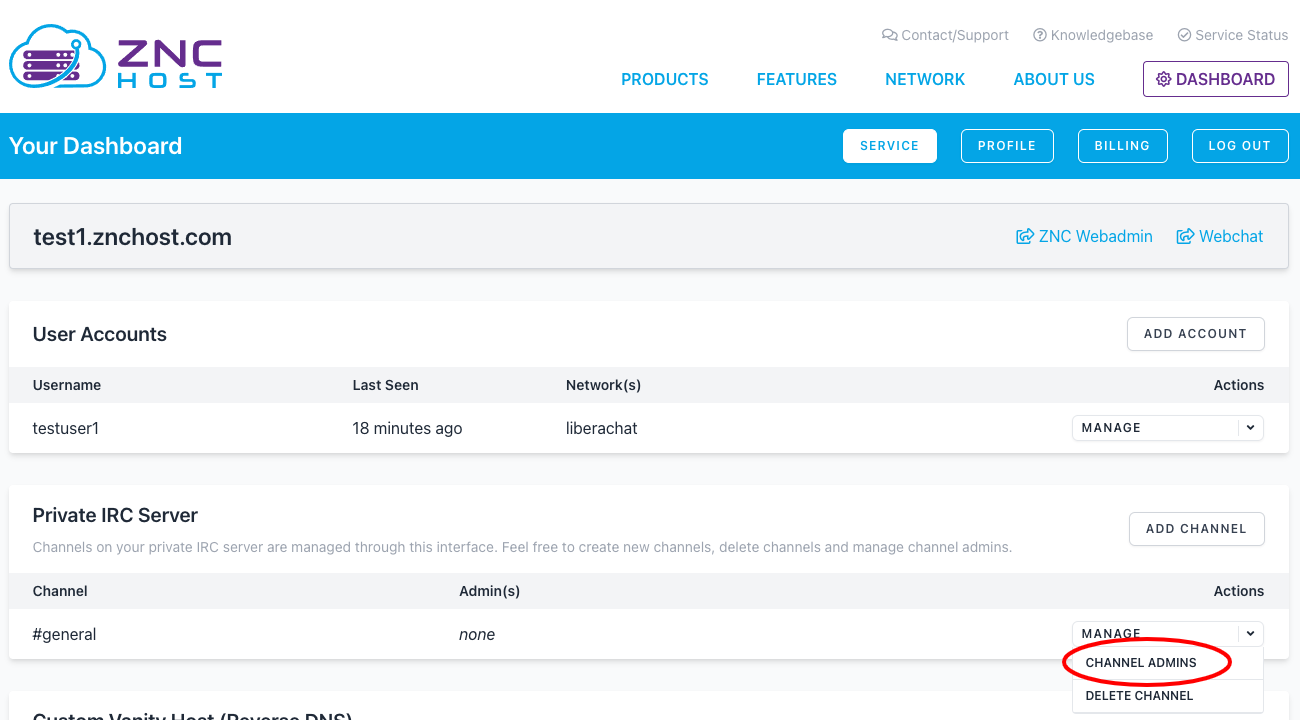Click the Webchat external link icon
The height and width of the screenshot is (720, 1300).
tap(1185, 237)
